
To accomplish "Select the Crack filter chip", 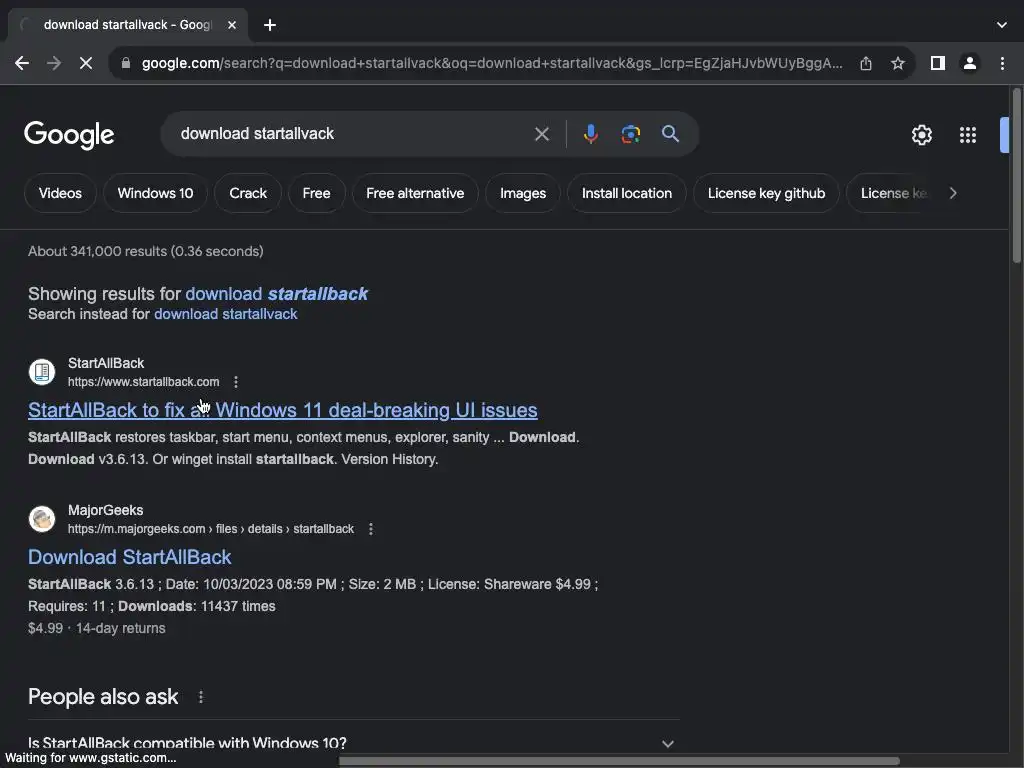I will click(248, 193).
